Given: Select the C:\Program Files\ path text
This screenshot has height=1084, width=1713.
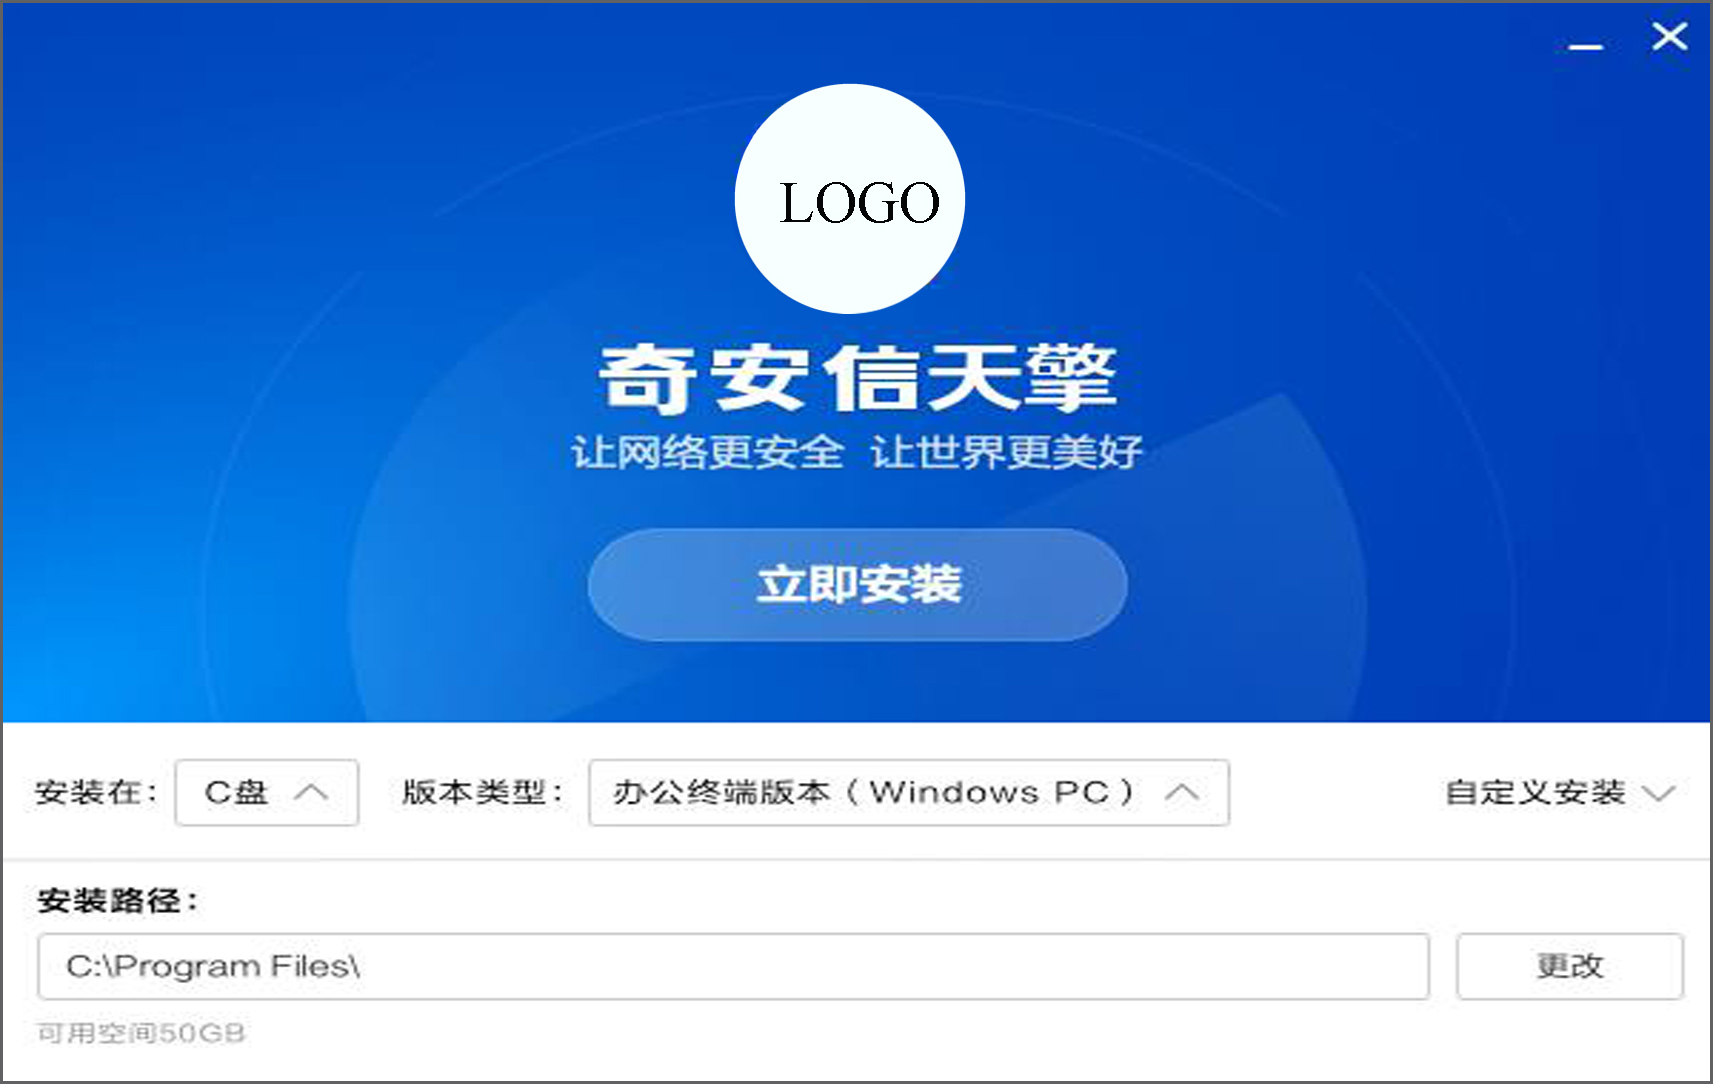Looking at the screenshot, I should pyautogui.click(x=212, y=965).
